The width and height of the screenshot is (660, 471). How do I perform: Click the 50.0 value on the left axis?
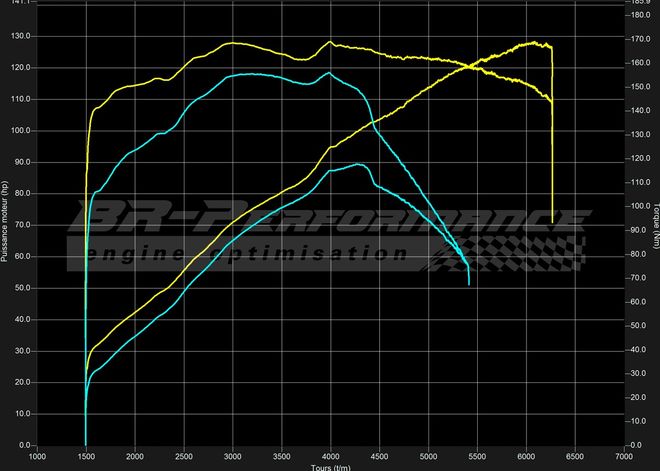(x=21, y=288)
